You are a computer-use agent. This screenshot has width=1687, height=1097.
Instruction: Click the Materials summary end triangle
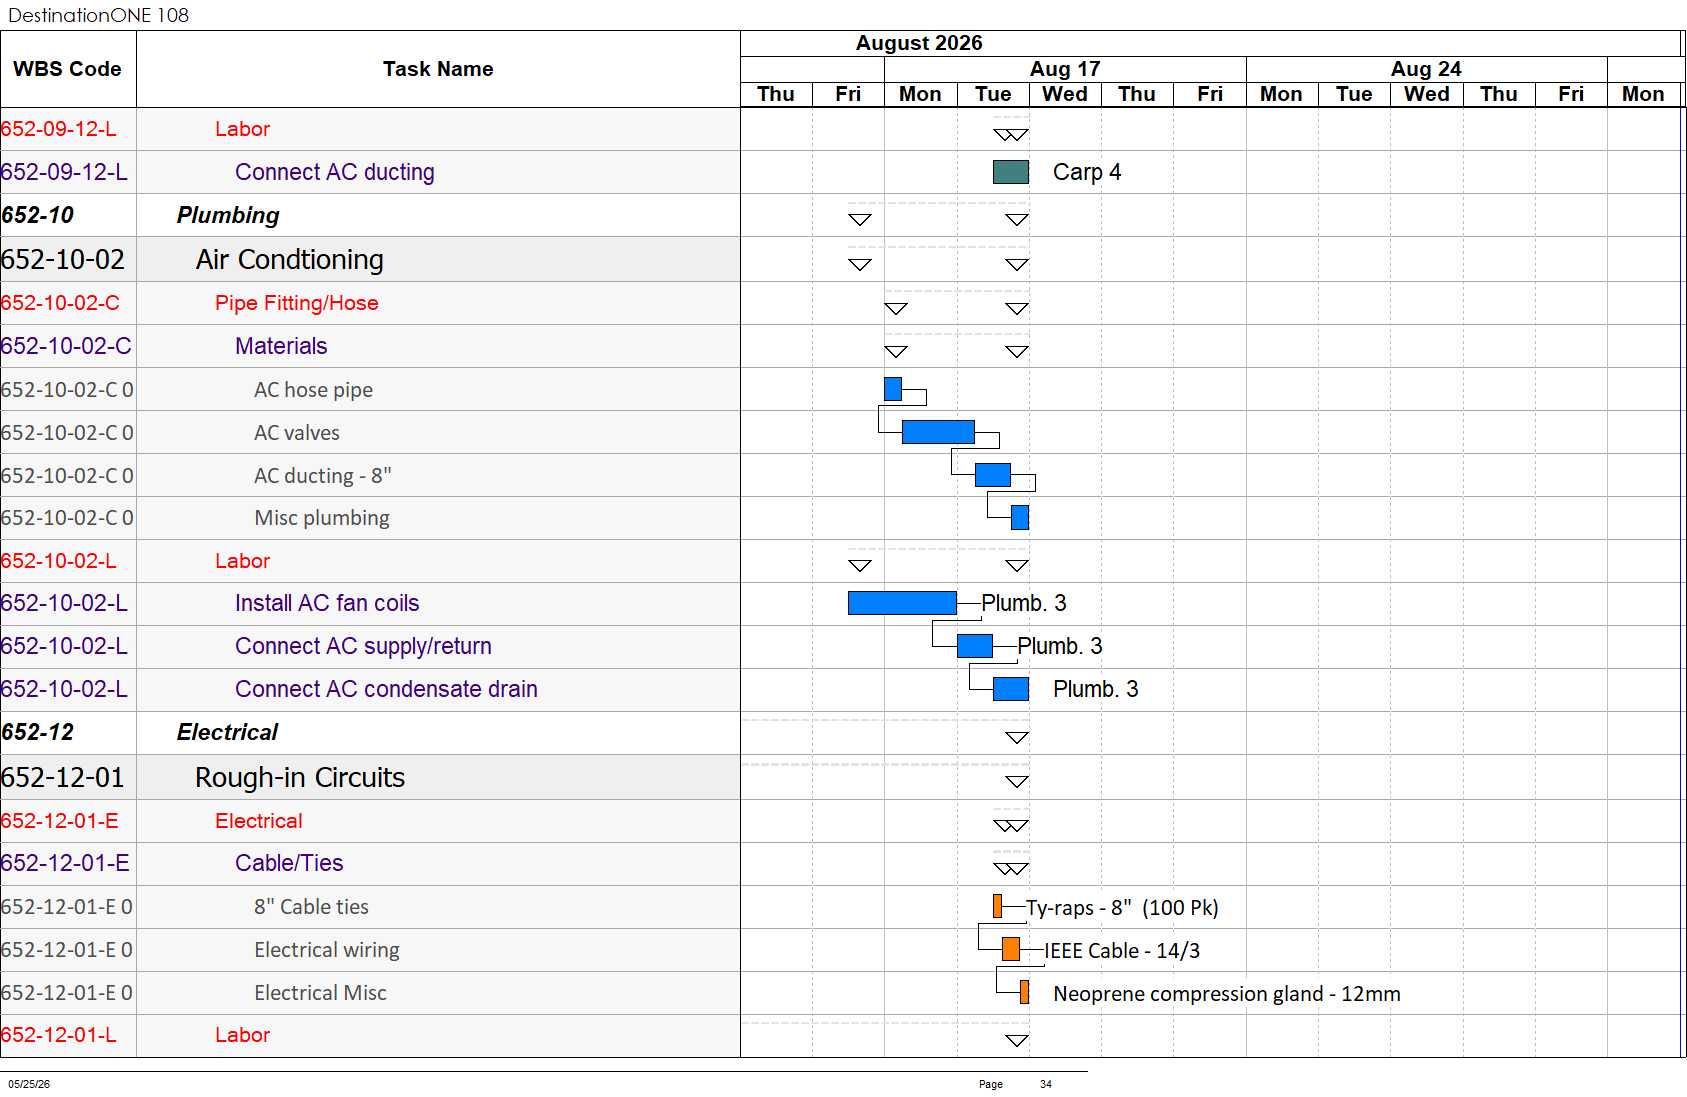[1017, 352]
